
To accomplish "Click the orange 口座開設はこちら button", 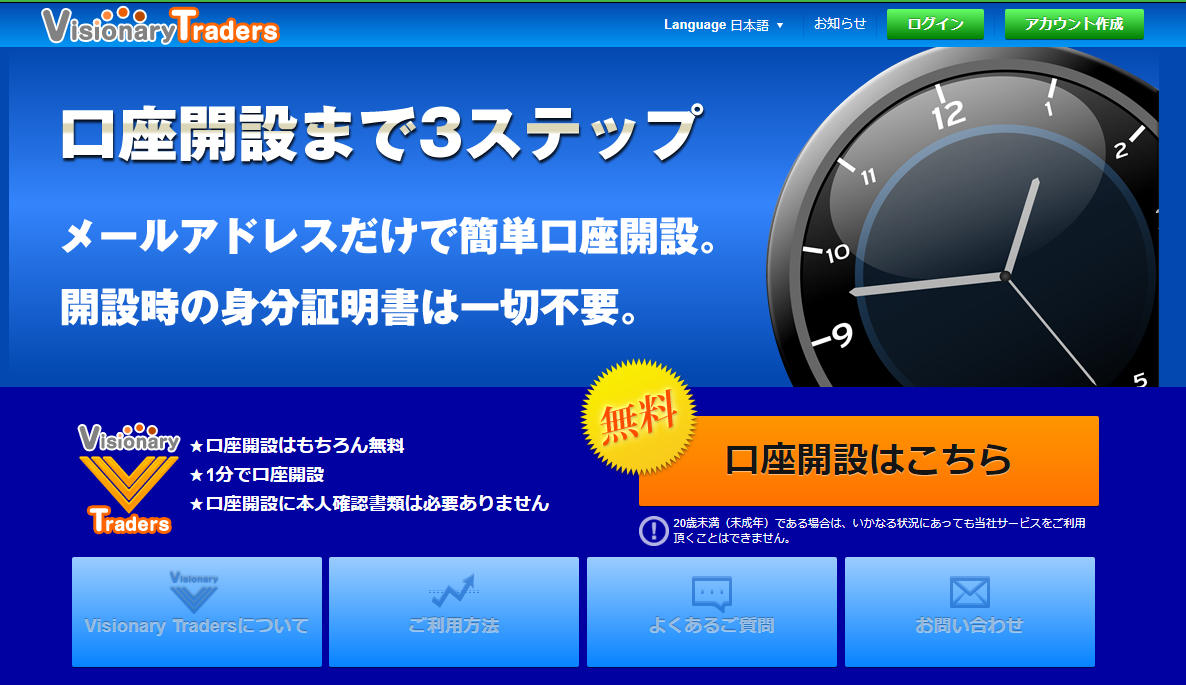I will [868, 460].
